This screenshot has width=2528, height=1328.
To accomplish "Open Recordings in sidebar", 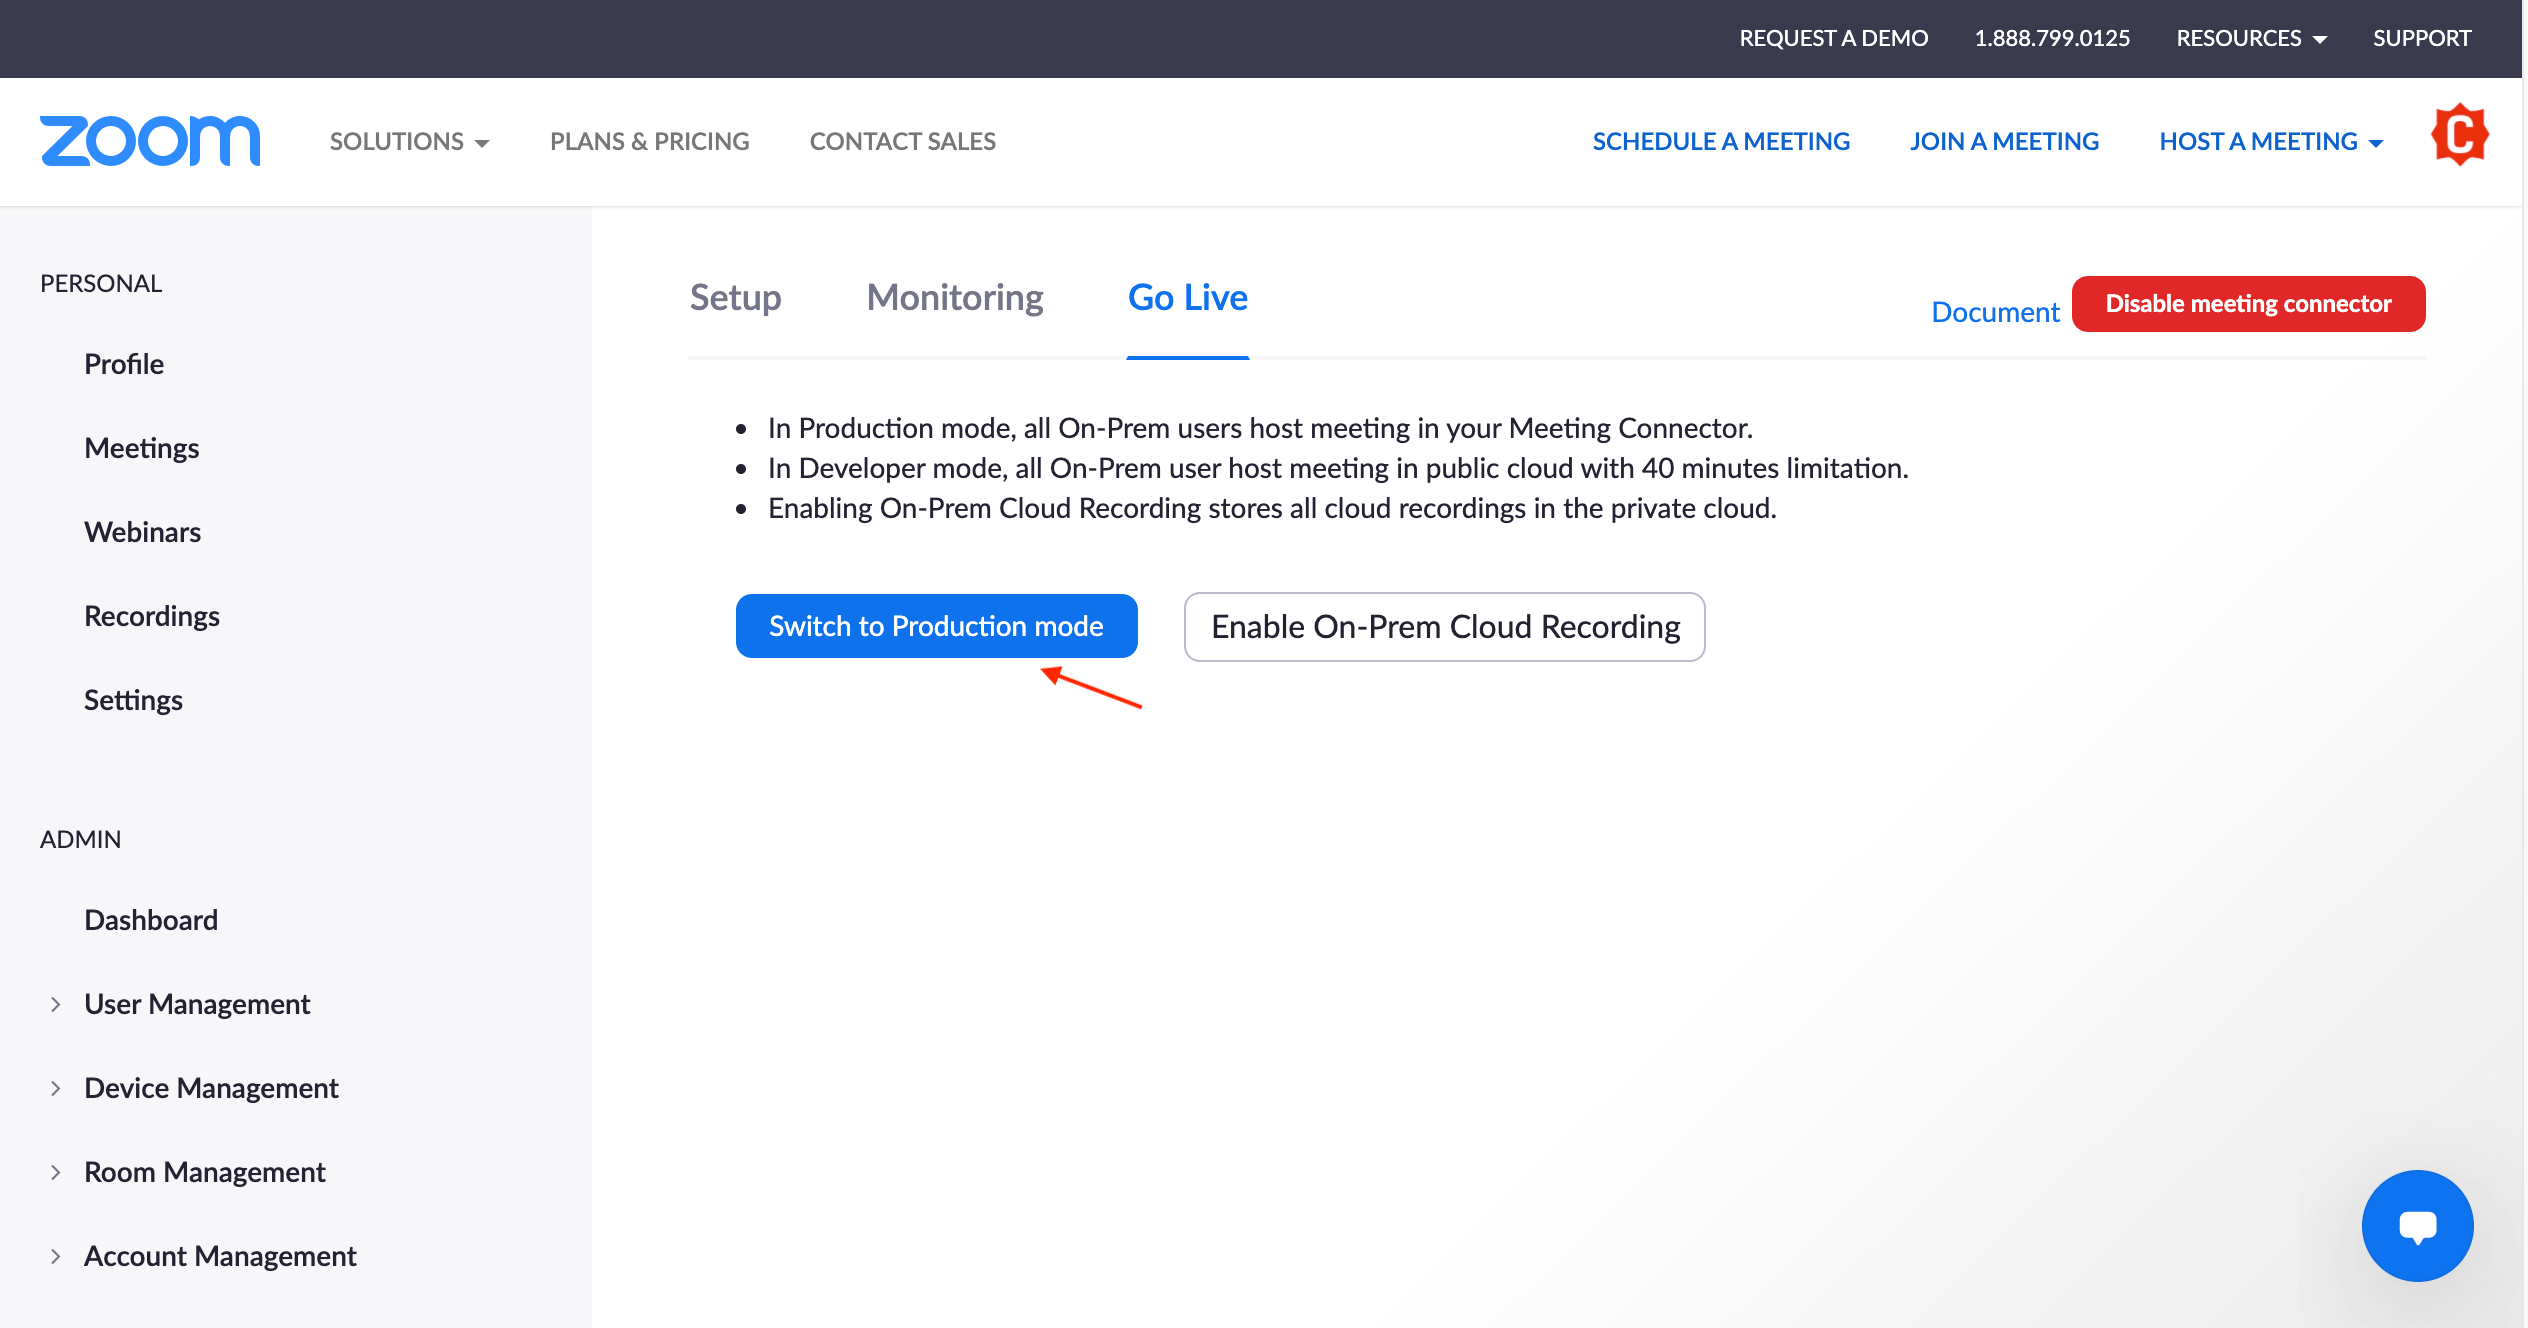I will pyautogui.click(x=152, y=616).
